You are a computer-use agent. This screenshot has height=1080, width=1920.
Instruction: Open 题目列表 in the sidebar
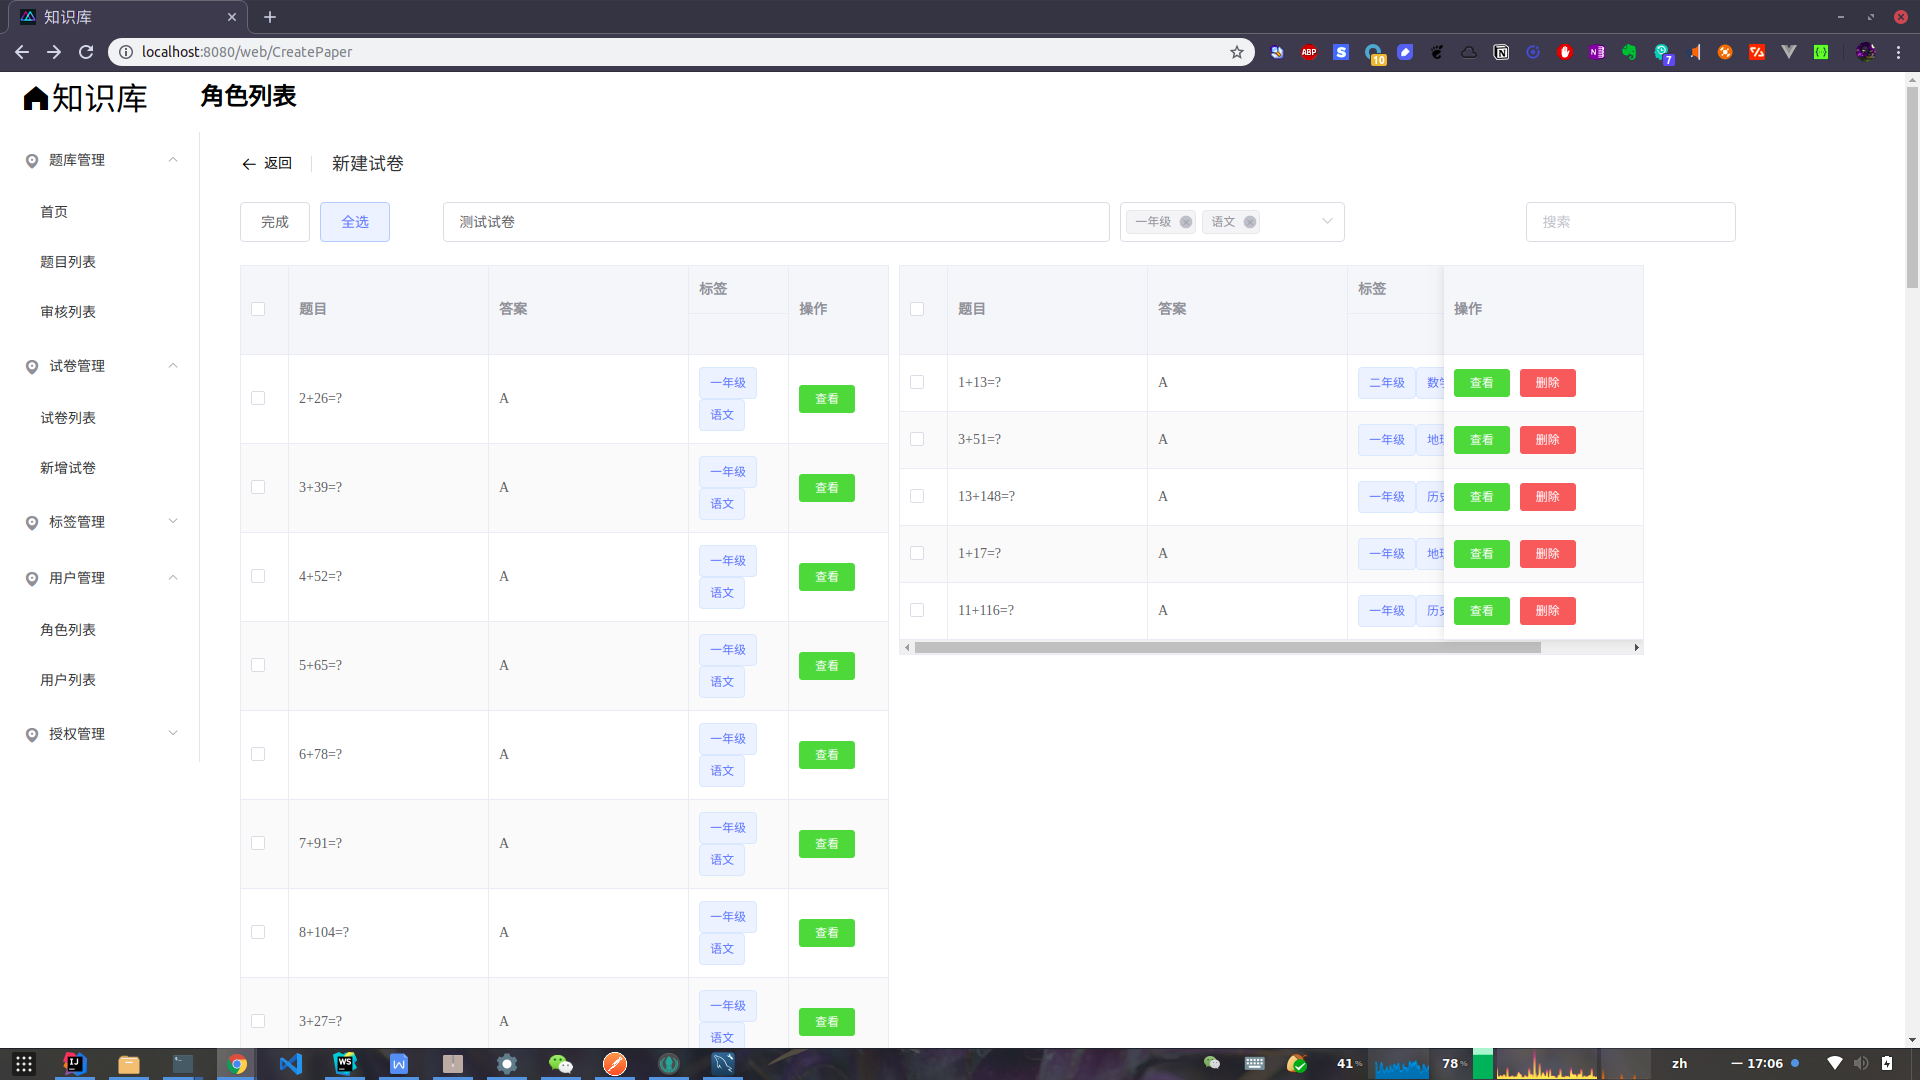pos(68,262)
